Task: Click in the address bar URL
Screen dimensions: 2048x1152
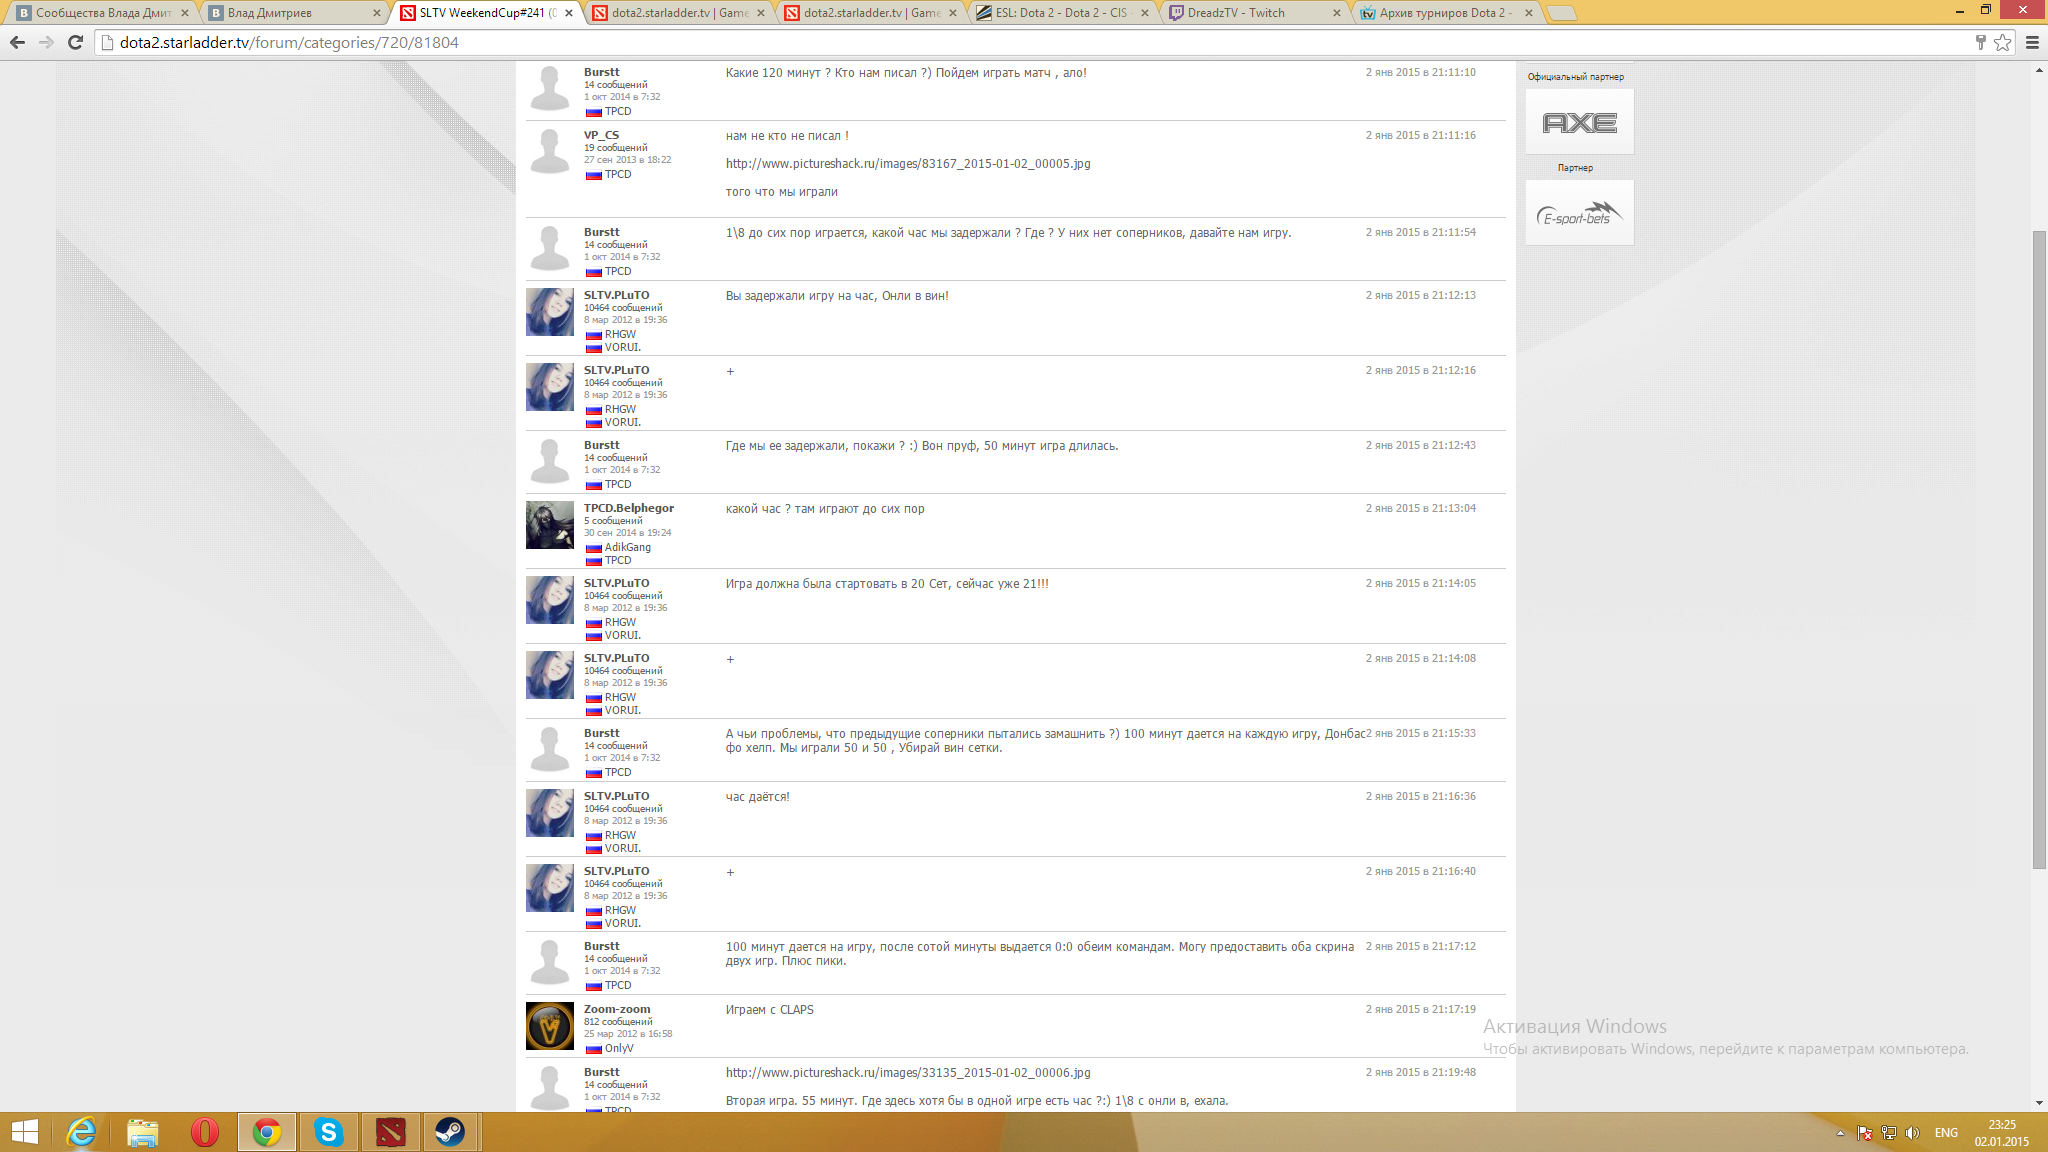Action: click(x=288, y=42)
